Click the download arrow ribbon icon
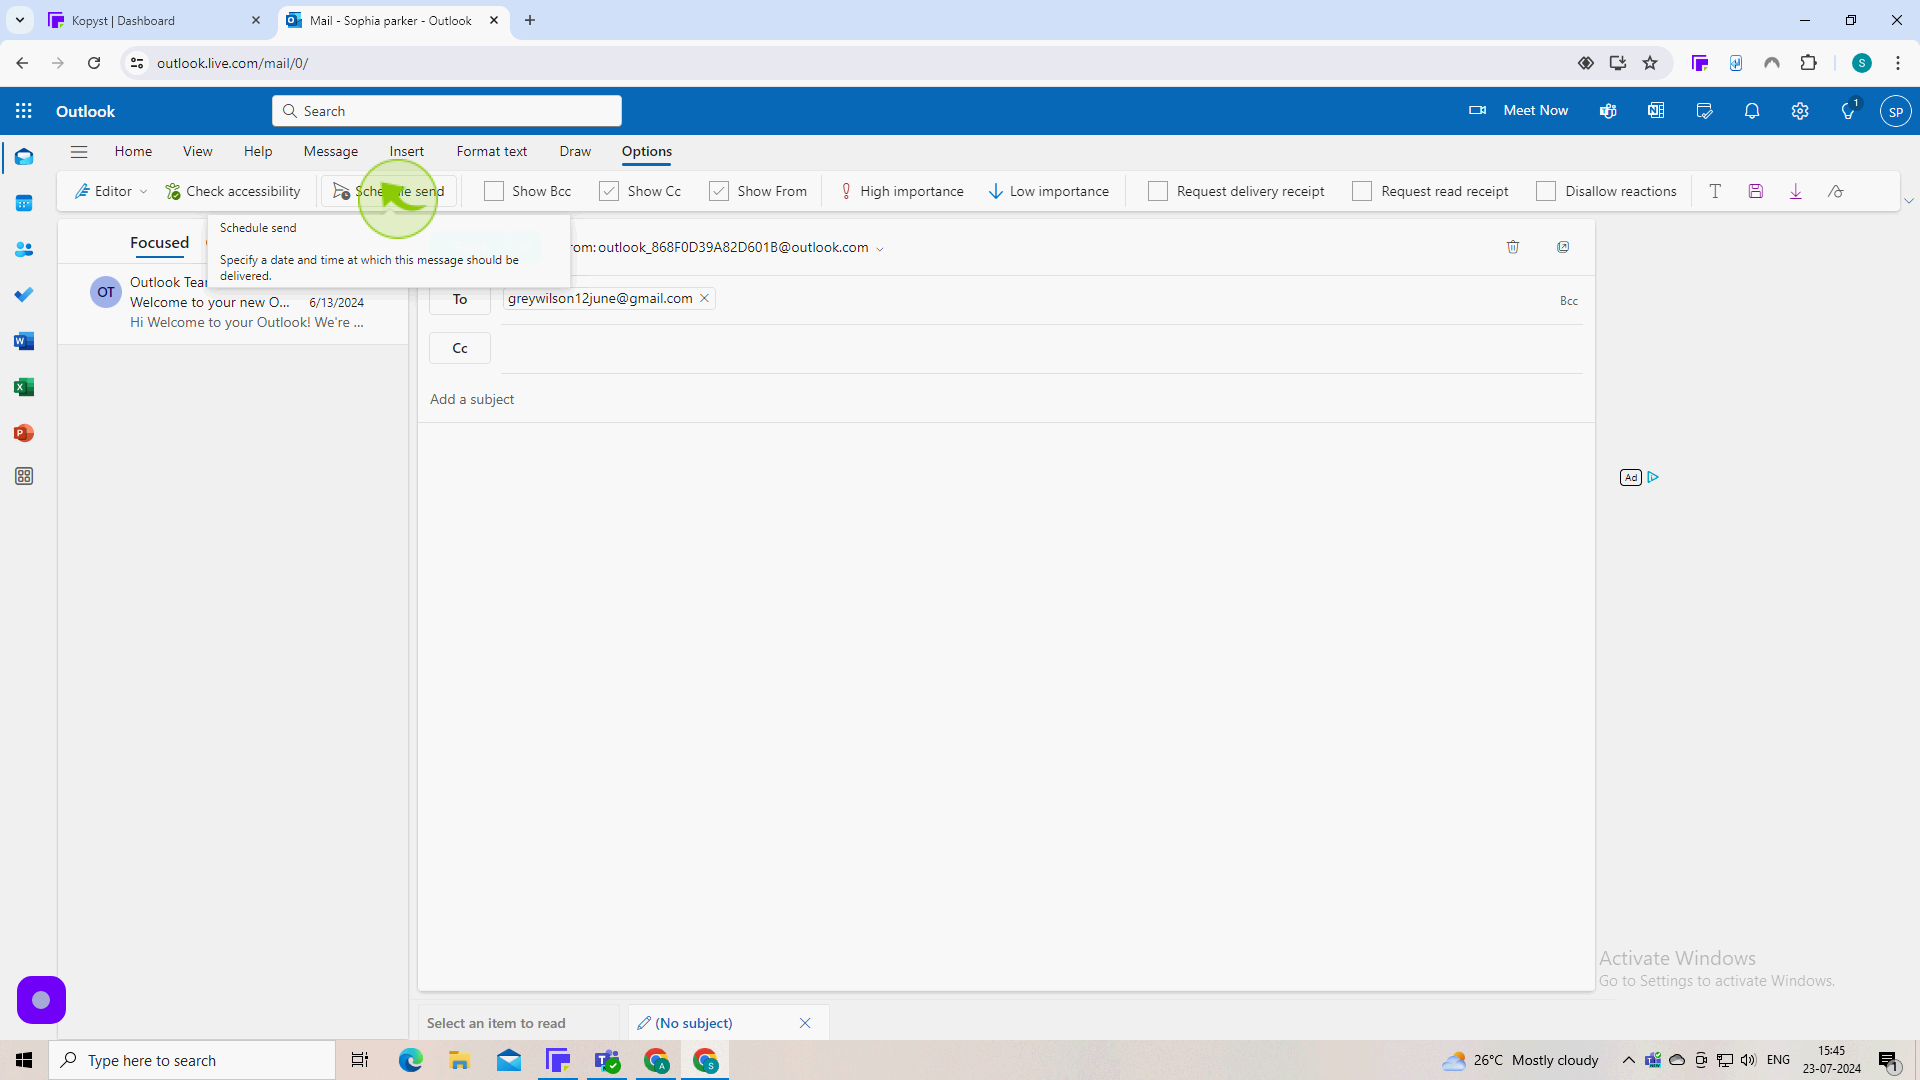Viewport: 1920px width, 1080px height. pos(1795,191)
